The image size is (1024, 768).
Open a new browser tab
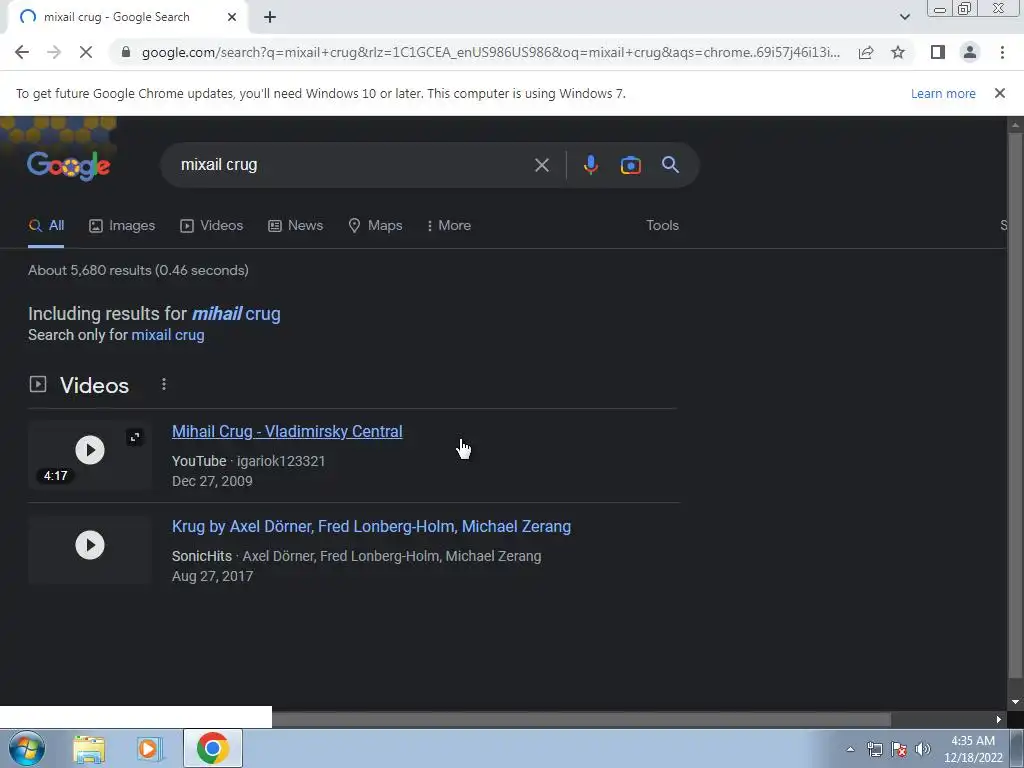click(270, 18)
